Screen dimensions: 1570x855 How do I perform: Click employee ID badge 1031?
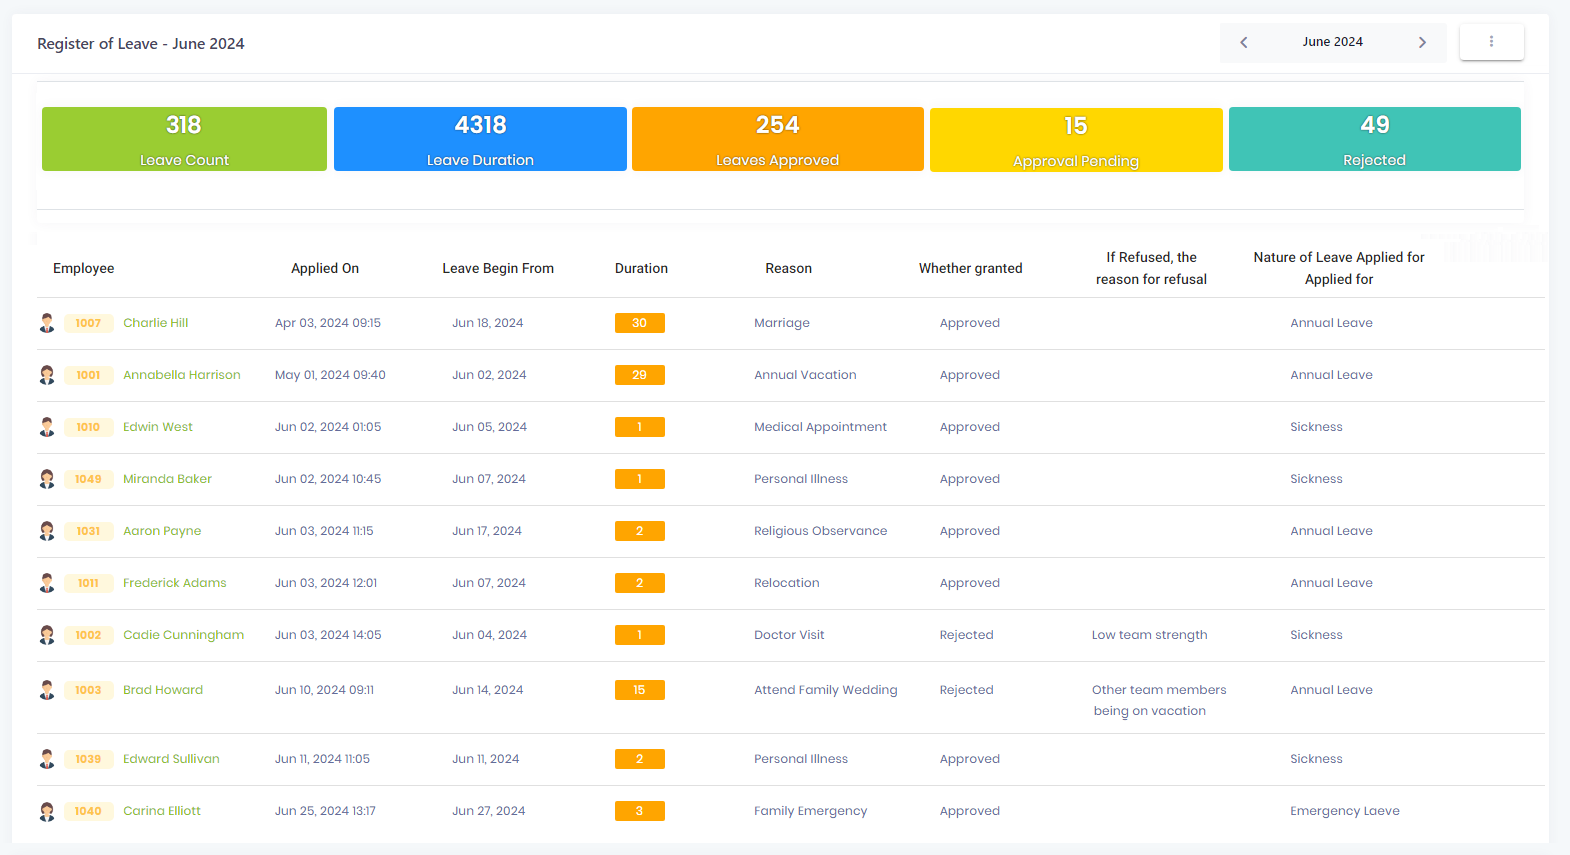[x=88, y=531]
